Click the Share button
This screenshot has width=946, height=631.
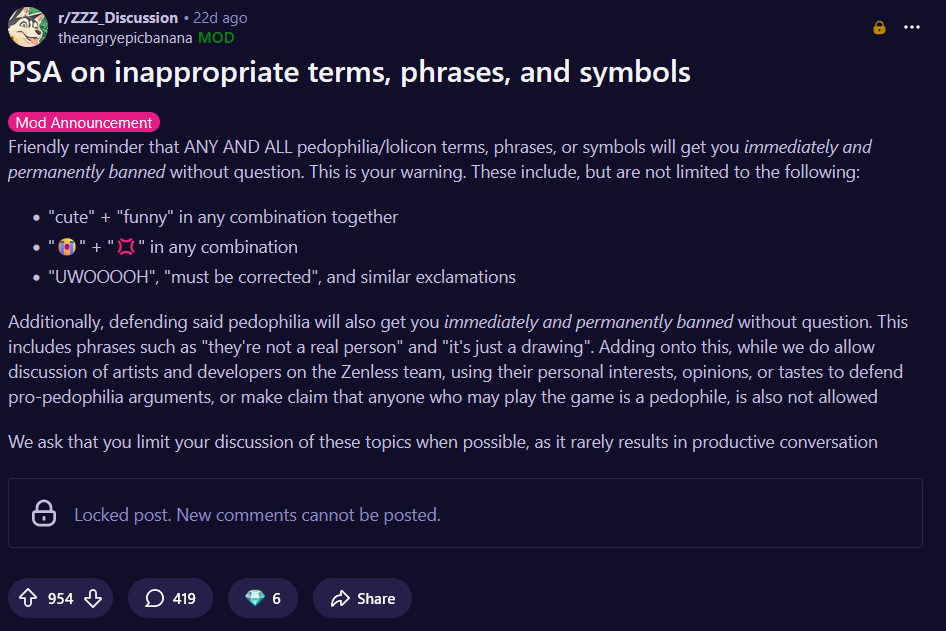click(x=362, y=598)
